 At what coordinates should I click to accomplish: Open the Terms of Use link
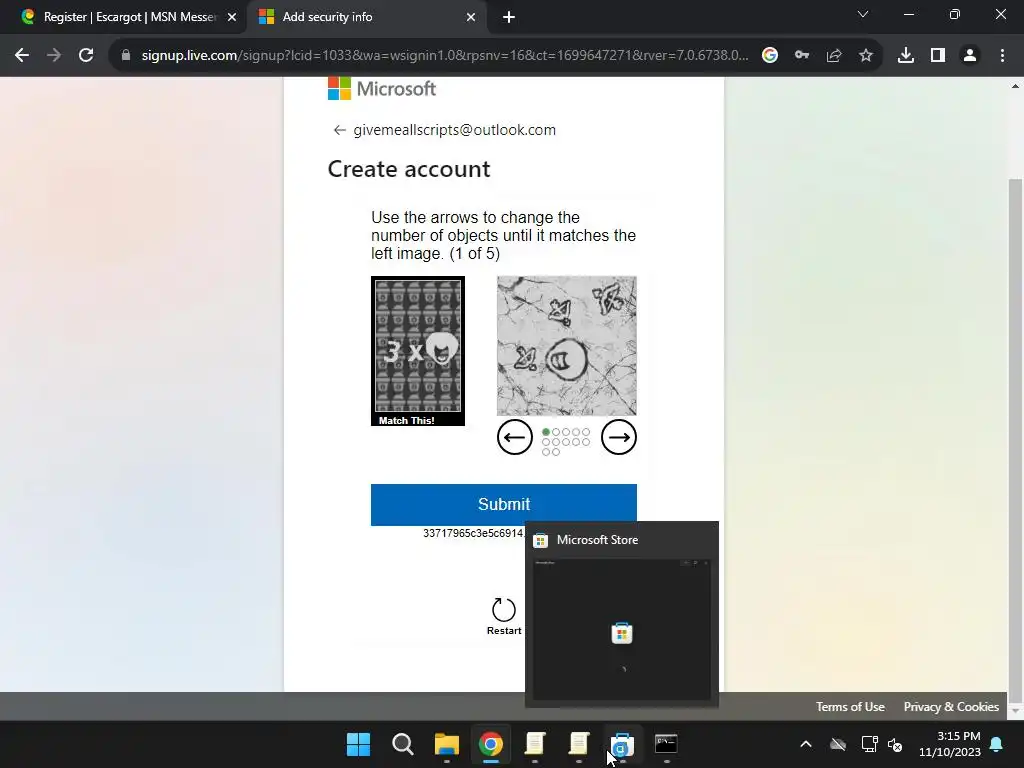coord(850,707)
